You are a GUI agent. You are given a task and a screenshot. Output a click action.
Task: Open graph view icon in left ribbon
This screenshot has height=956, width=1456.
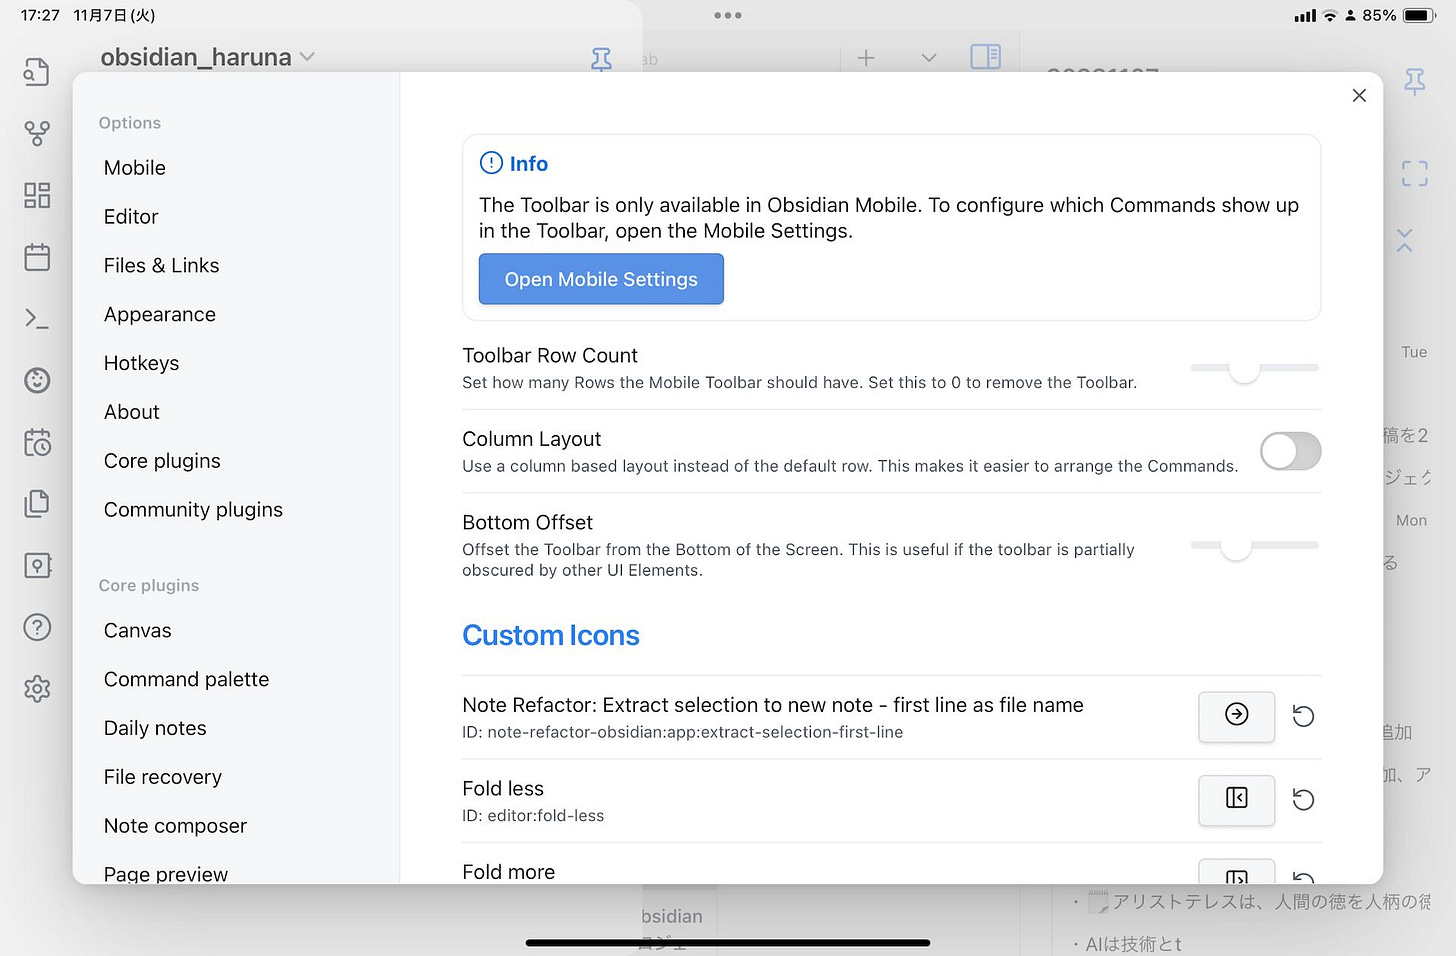37,133
